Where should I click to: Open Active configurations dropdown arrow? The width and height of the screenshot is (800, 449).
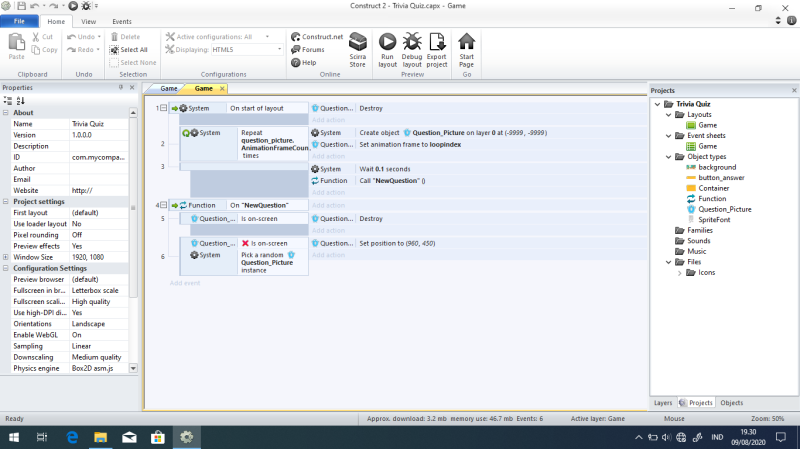coord(267,37)
